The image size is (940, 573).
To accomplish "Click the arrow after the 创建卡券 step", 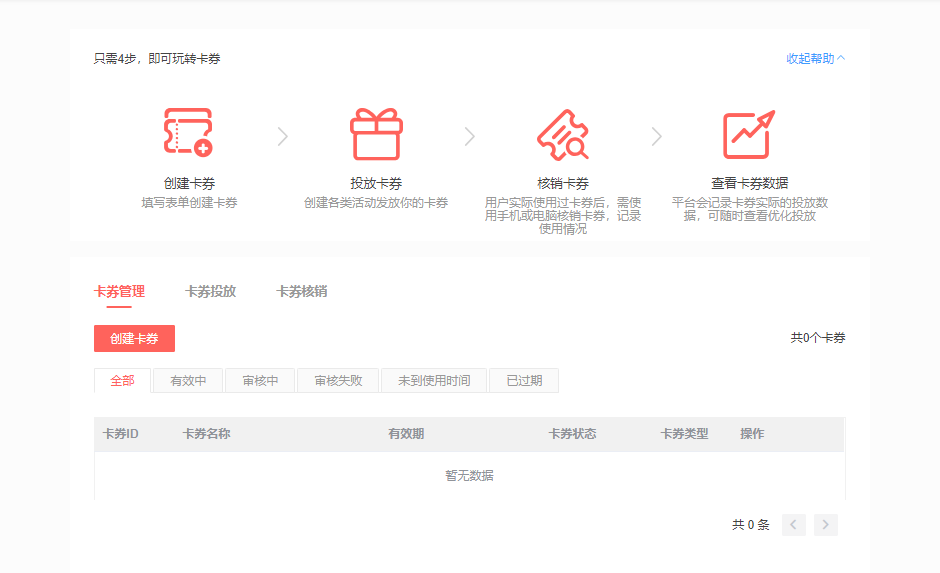I will pyautogui.click(x=283, y=136).
